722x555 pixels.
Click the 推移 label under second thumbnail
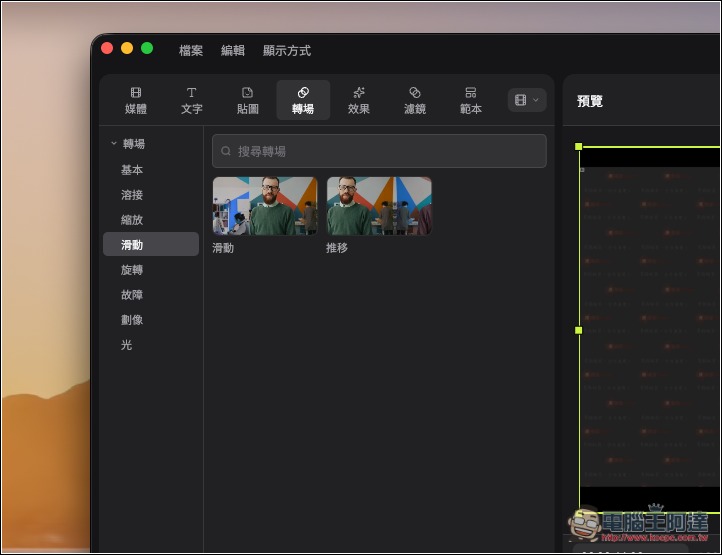coord(337,248)
